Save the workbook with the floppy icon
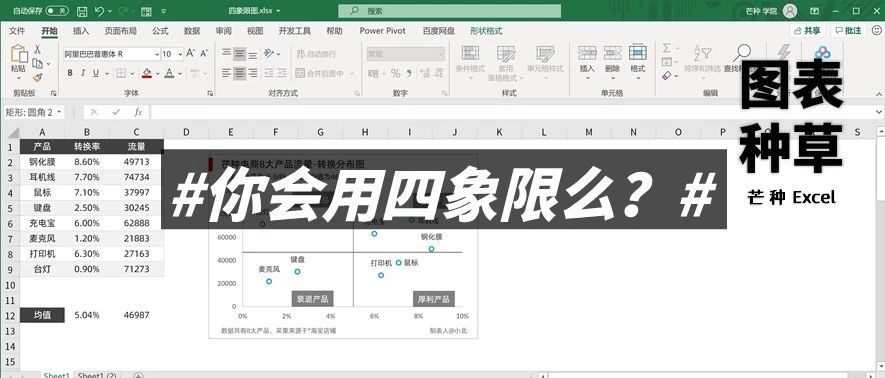 click(82, 11)
